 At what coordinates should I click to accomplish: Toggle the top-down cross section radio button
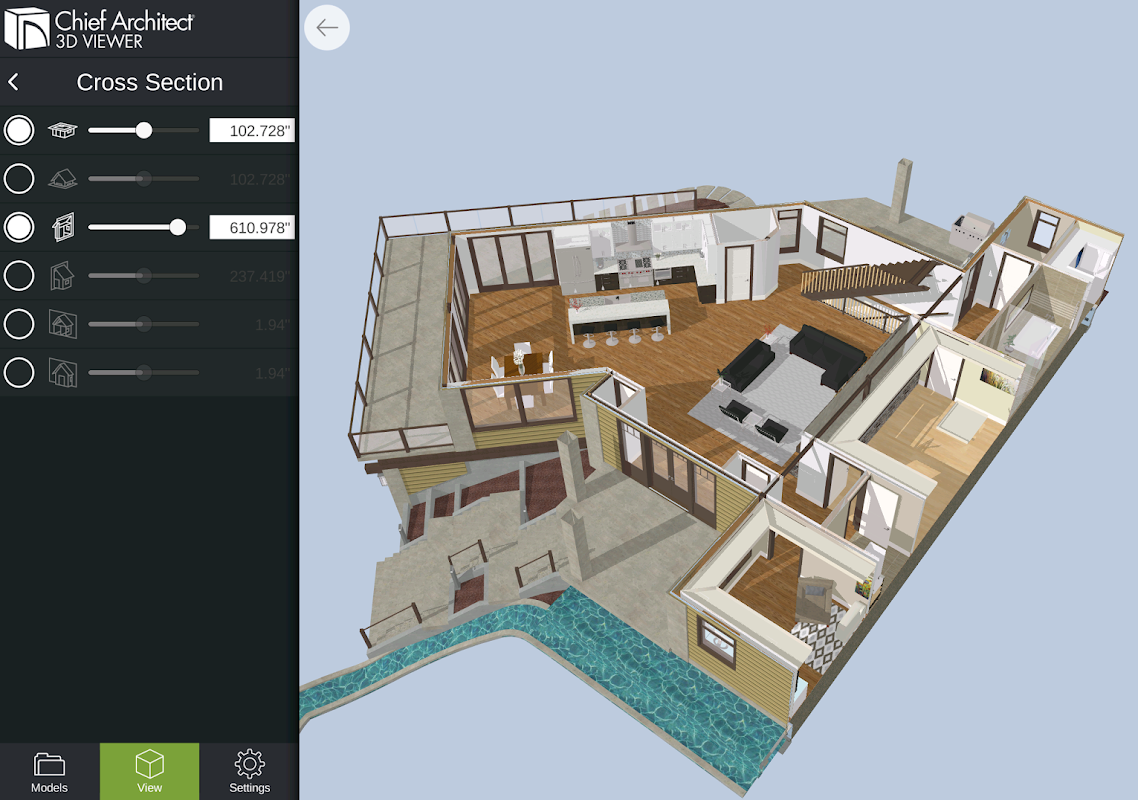click(x=19, y=131)
